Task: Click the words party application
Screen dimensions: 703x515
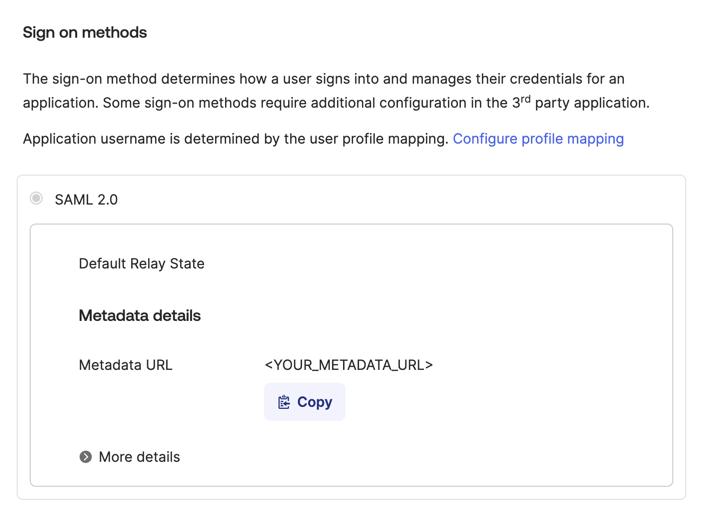Action: pyautogui.click(x=592, y=103)
